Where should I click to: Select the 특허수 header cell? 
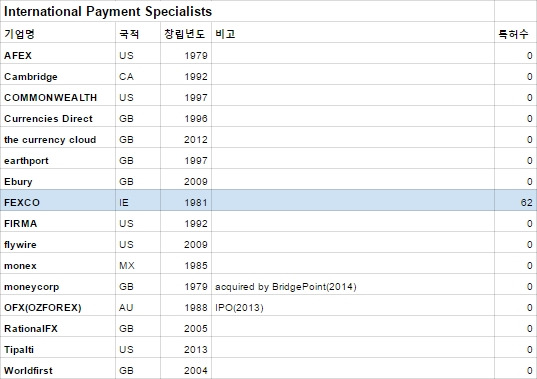pyautogui.click(x=516, y=34)
